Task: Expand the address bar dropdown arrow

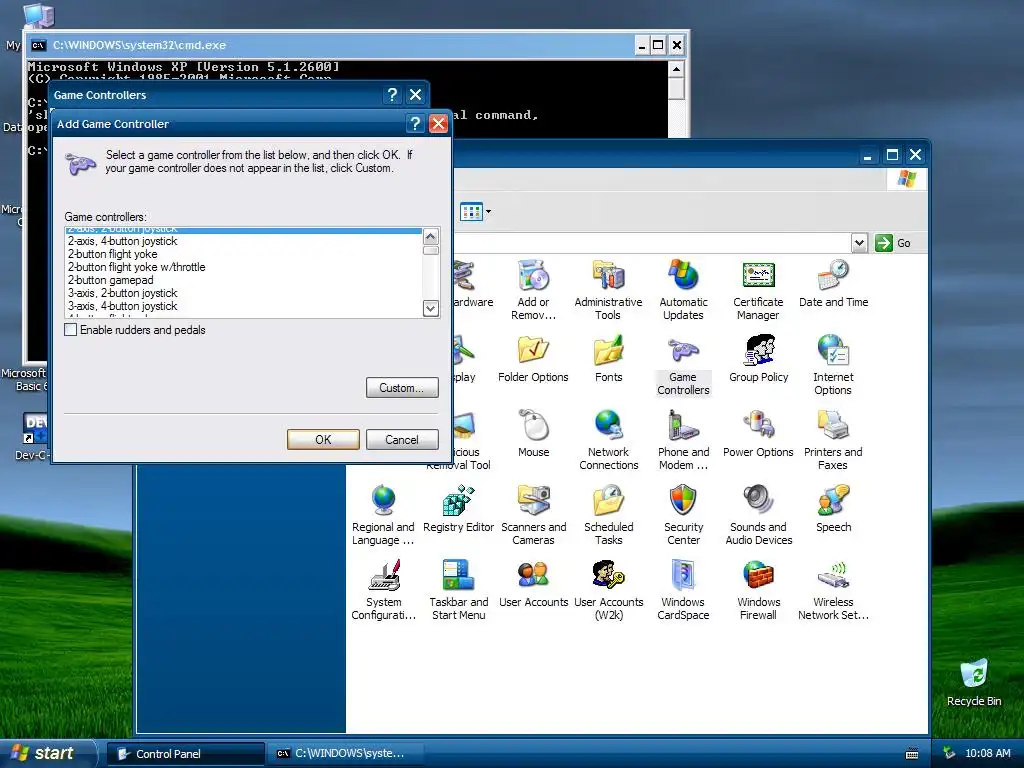Action: click(x=859, y=243)
